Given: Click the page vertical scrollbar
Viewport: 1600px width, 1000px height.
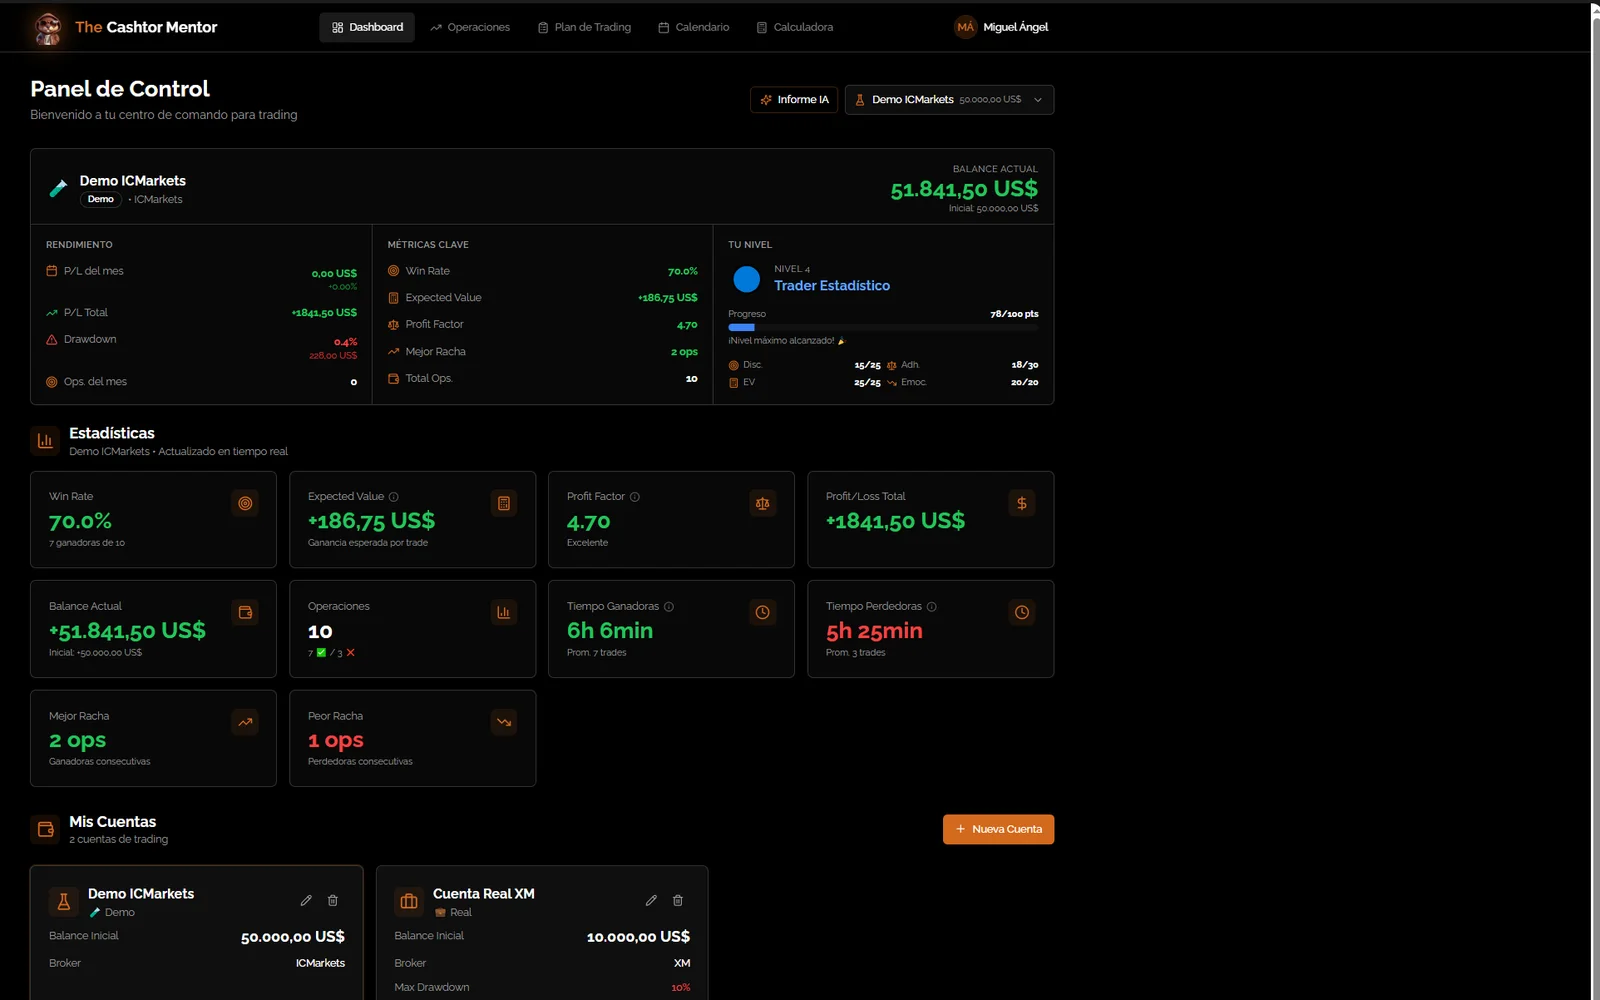Looking at the screenshot, I should (1595, 500).
